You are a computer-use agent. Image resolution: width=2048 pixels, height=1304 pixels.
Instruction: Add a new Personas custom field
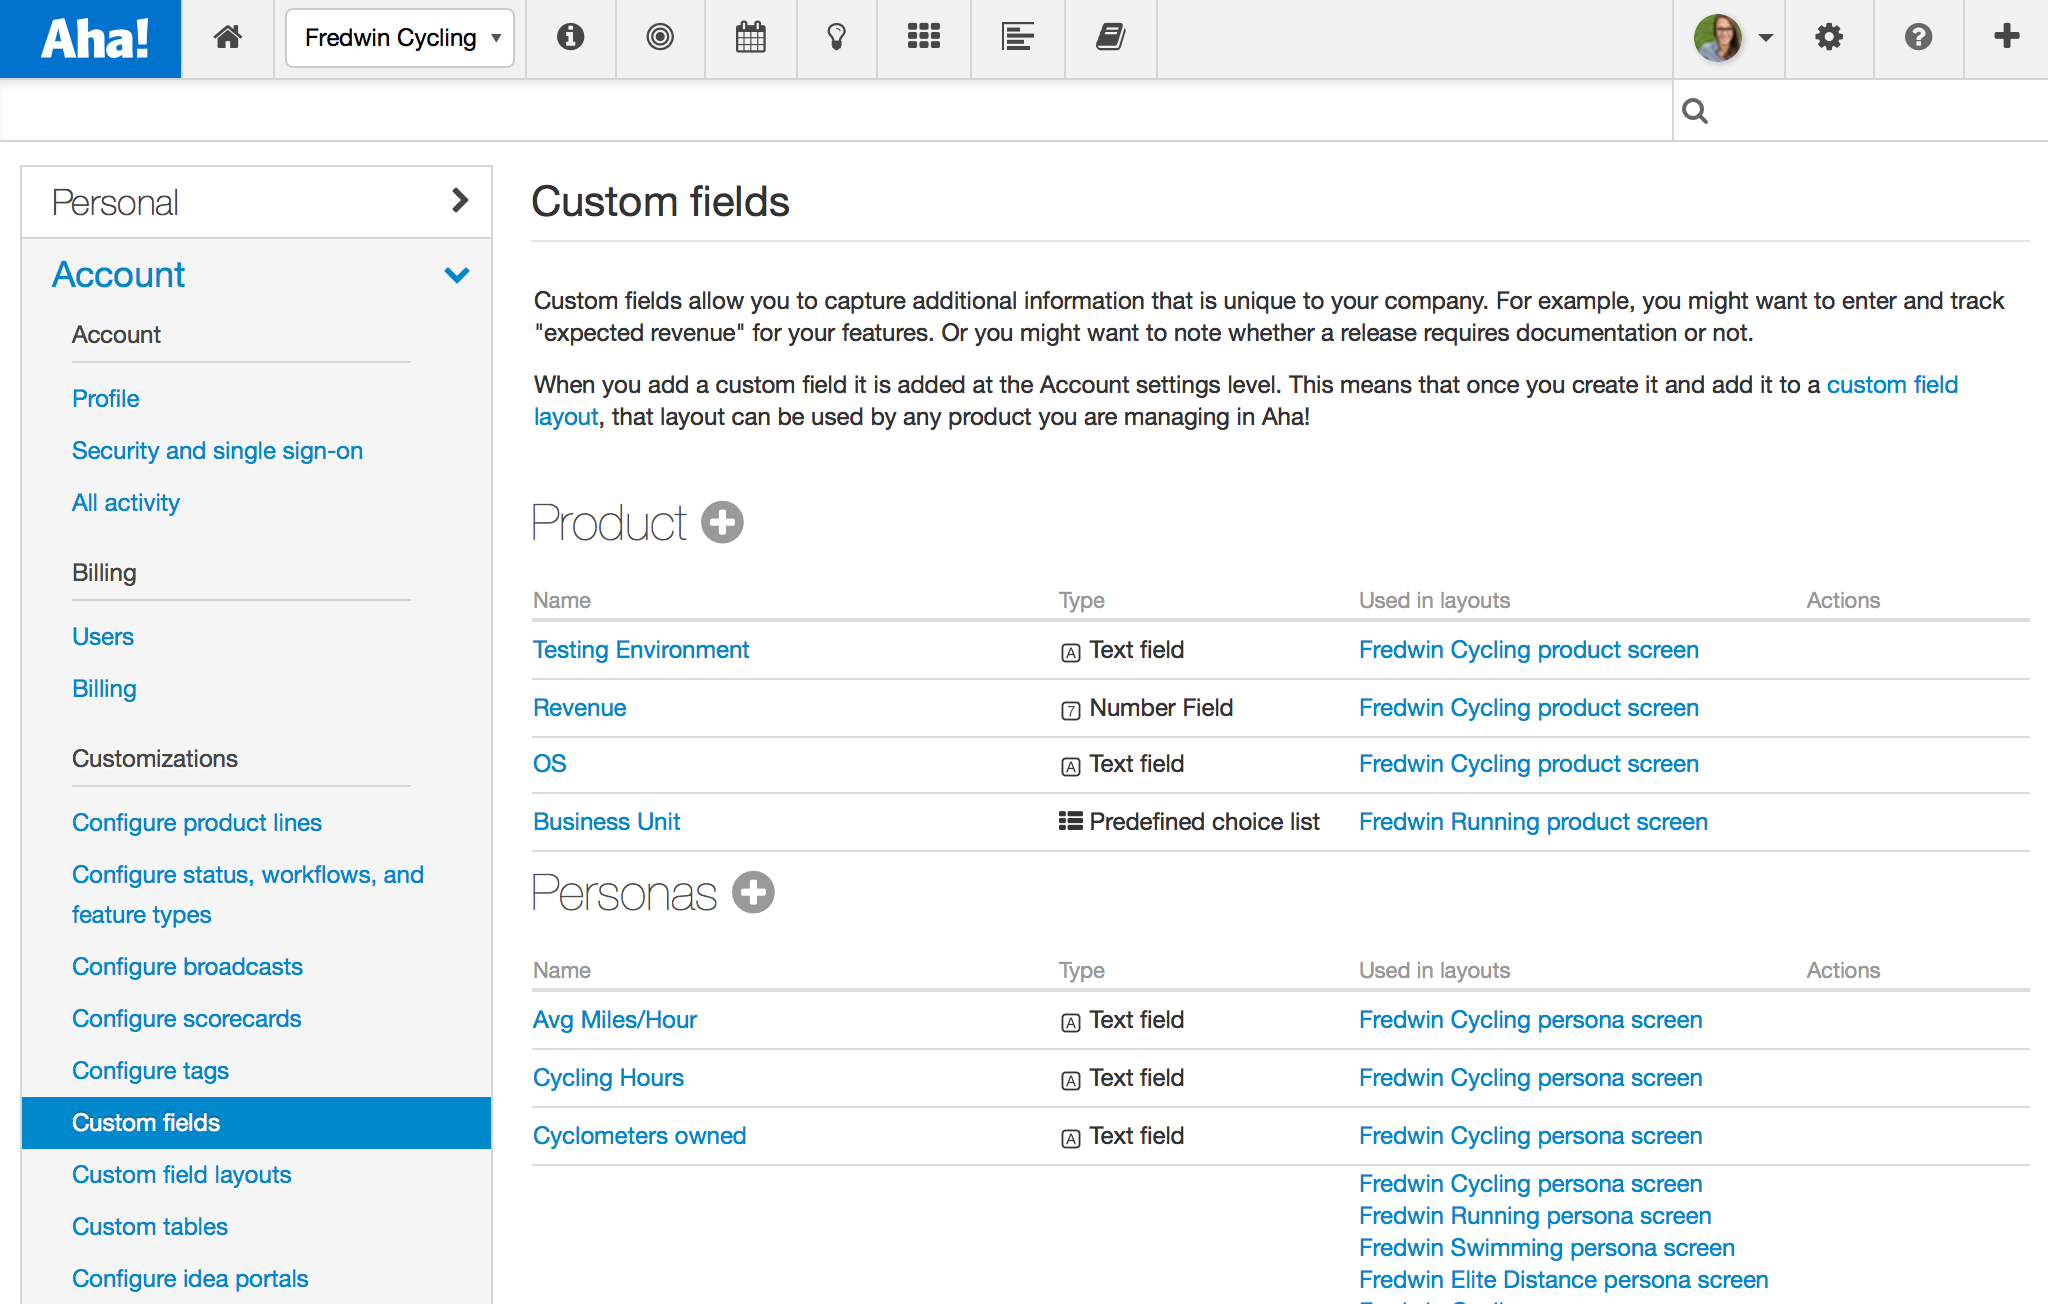(x=753, y=892)
